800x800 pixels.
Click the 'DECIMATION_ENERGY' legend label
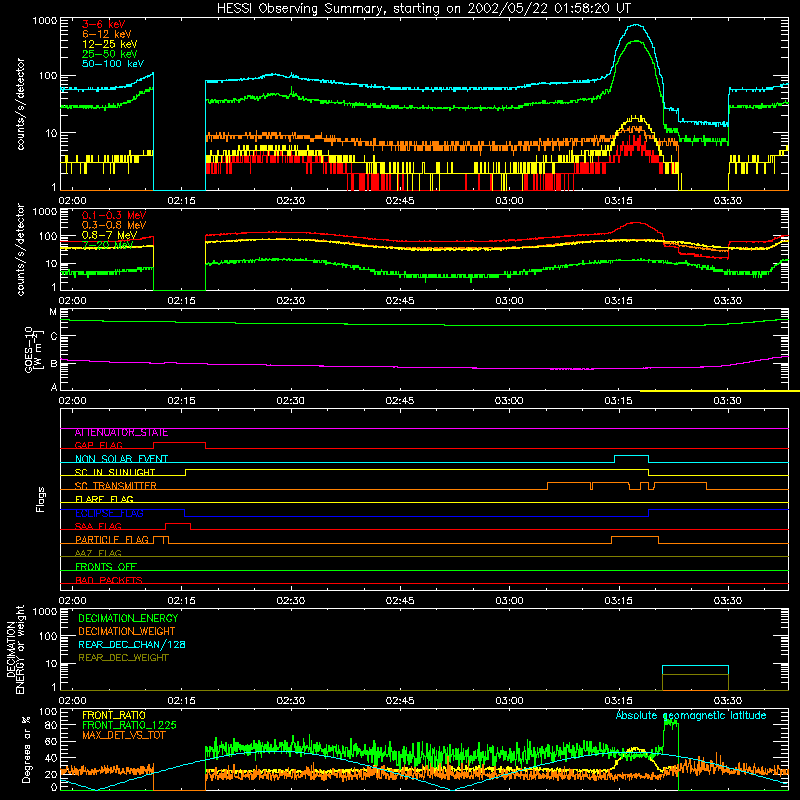coord(128,618)
